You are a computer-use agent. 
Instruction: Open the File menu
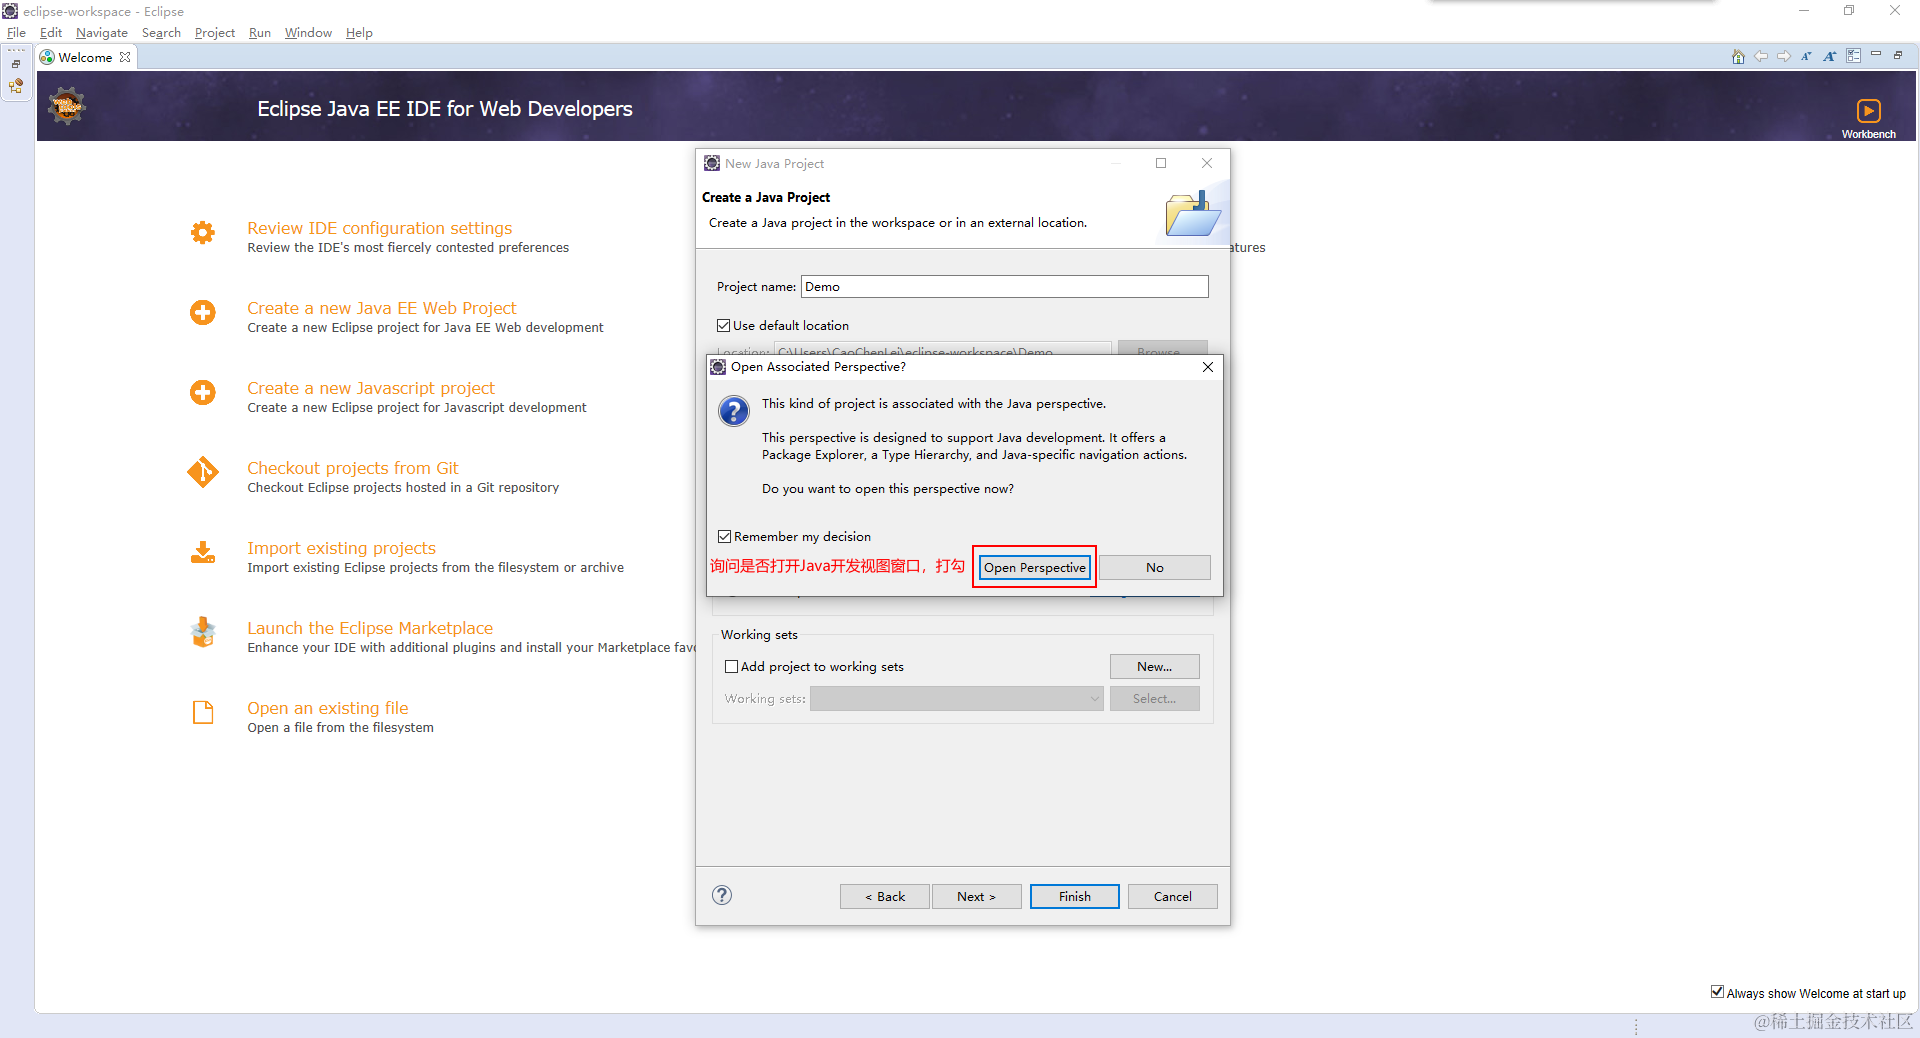click(17, 33)
